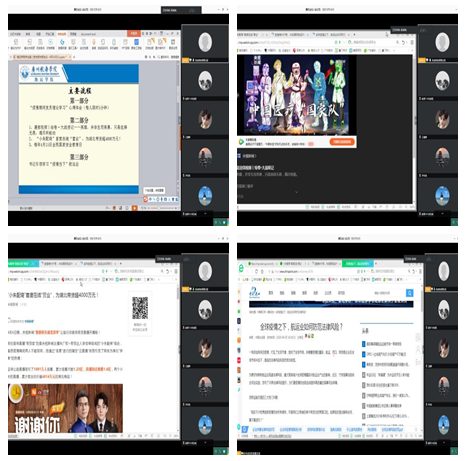Screen dimensions: 466x461
Task: Expand the chevron under the participant strip beside the slide
Action: pos(205,213)
